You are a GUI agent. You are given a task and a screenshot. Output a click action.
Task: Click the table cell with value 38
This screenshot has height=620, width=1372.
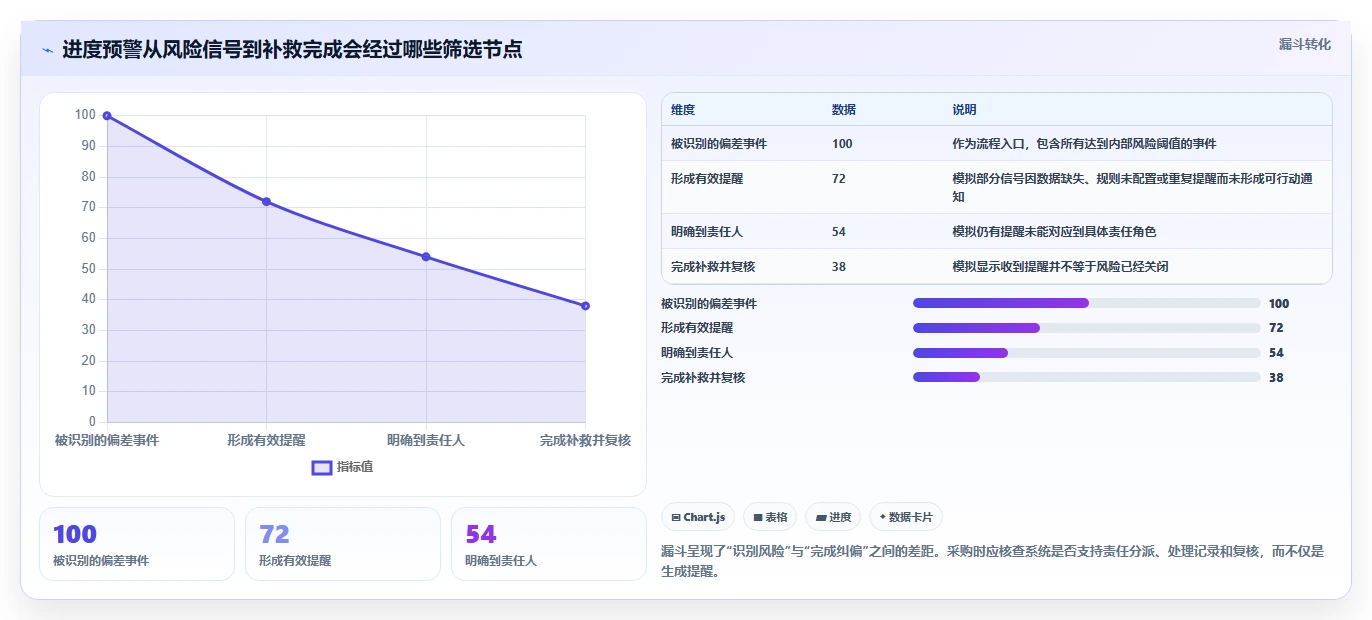tap(839, 267)
